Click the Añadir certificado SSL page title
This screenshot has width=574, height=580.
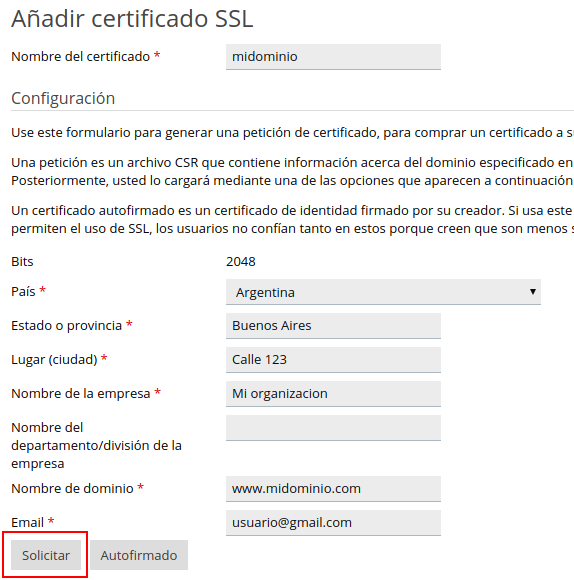(x=132, y=18)
